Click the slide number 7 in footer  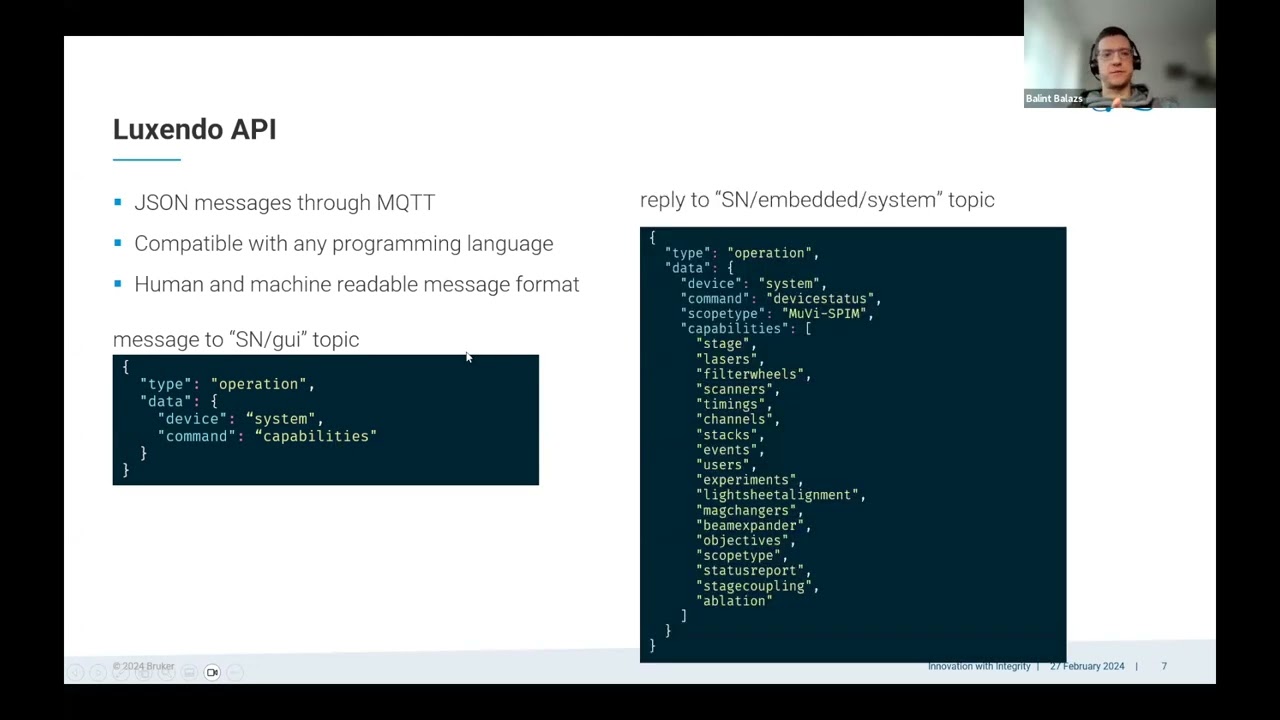tap(1164, 666)
